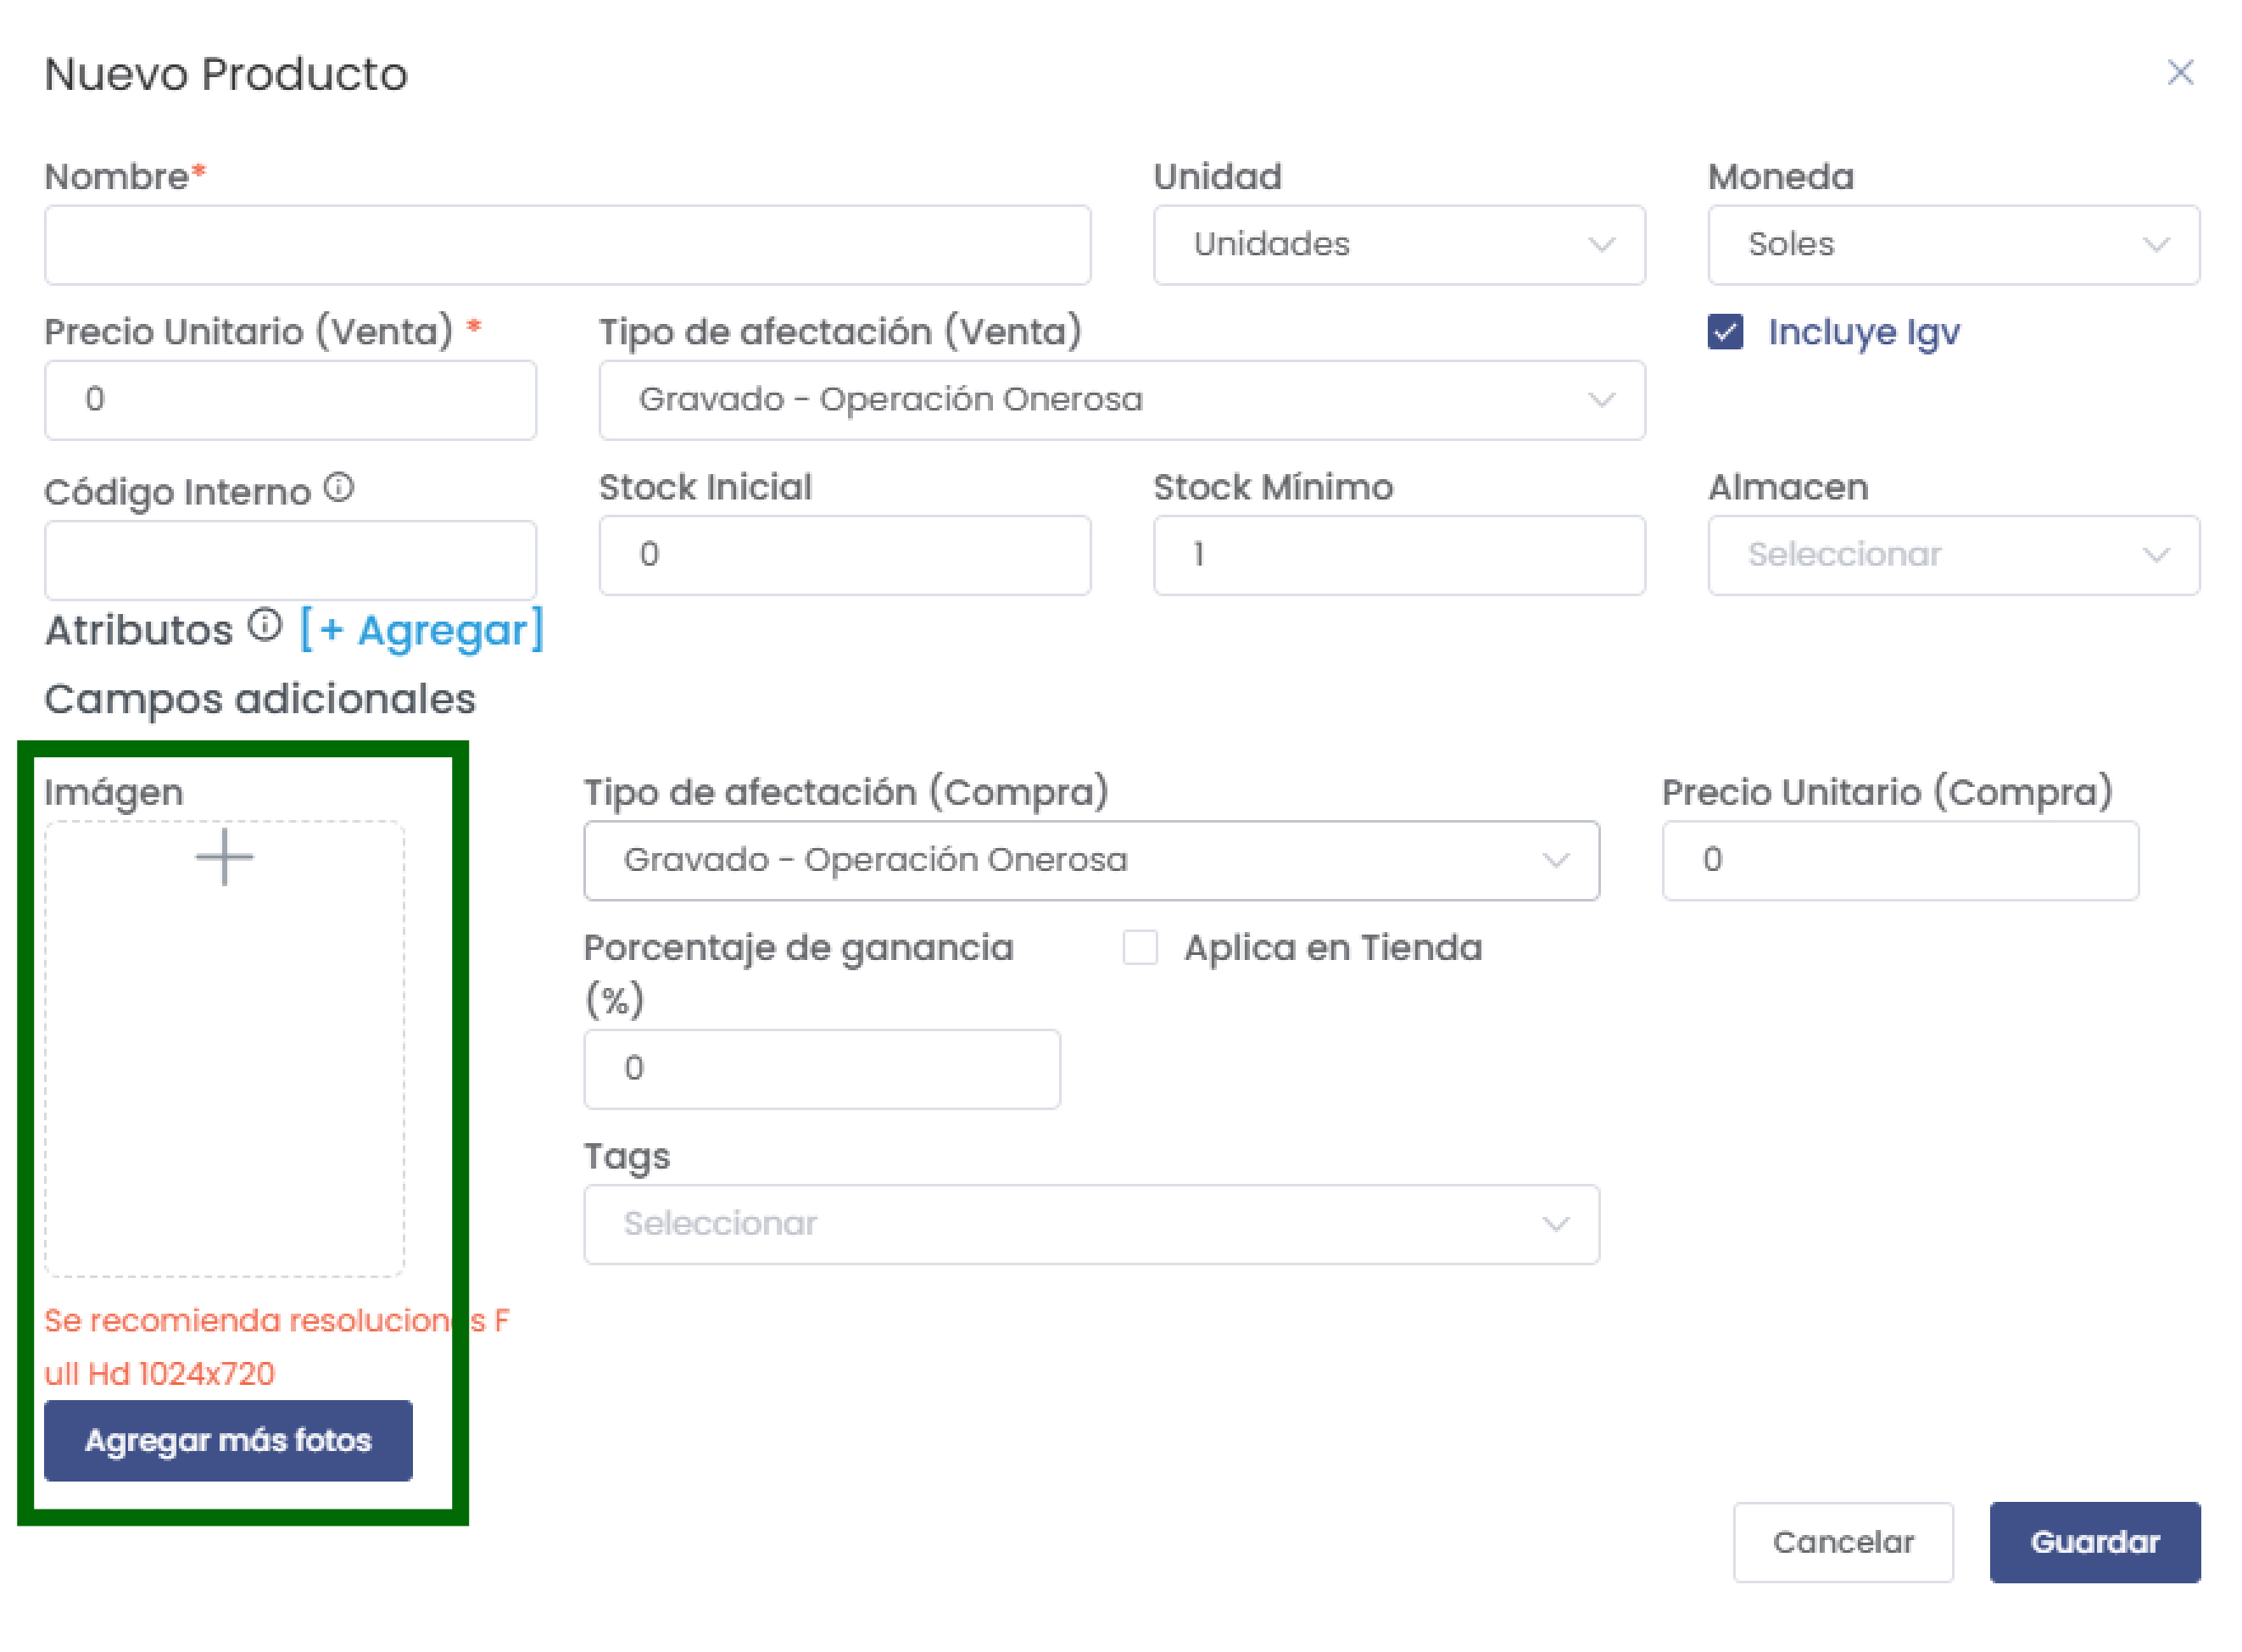The image size is (2242, 1652).
Task: Click the info icon beside Código Interno
Action: (x=340, y=488)
